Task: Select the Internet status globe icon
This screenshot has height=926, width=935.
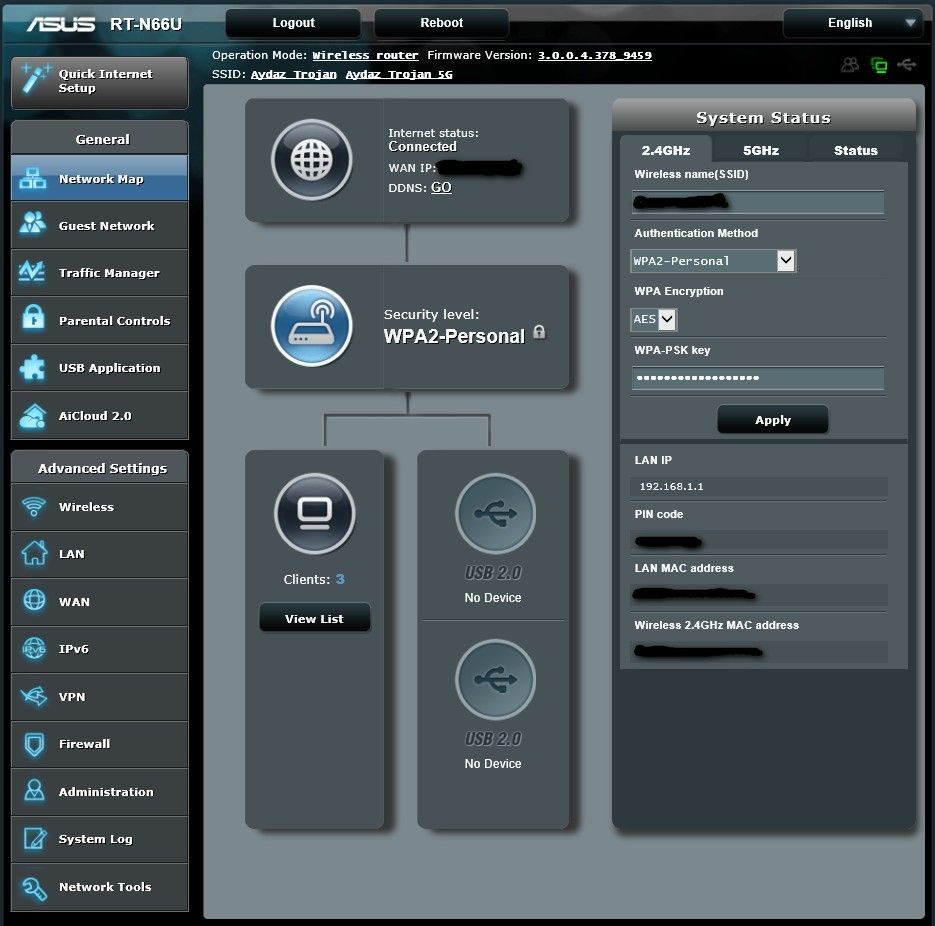Action: pos(311,160)
